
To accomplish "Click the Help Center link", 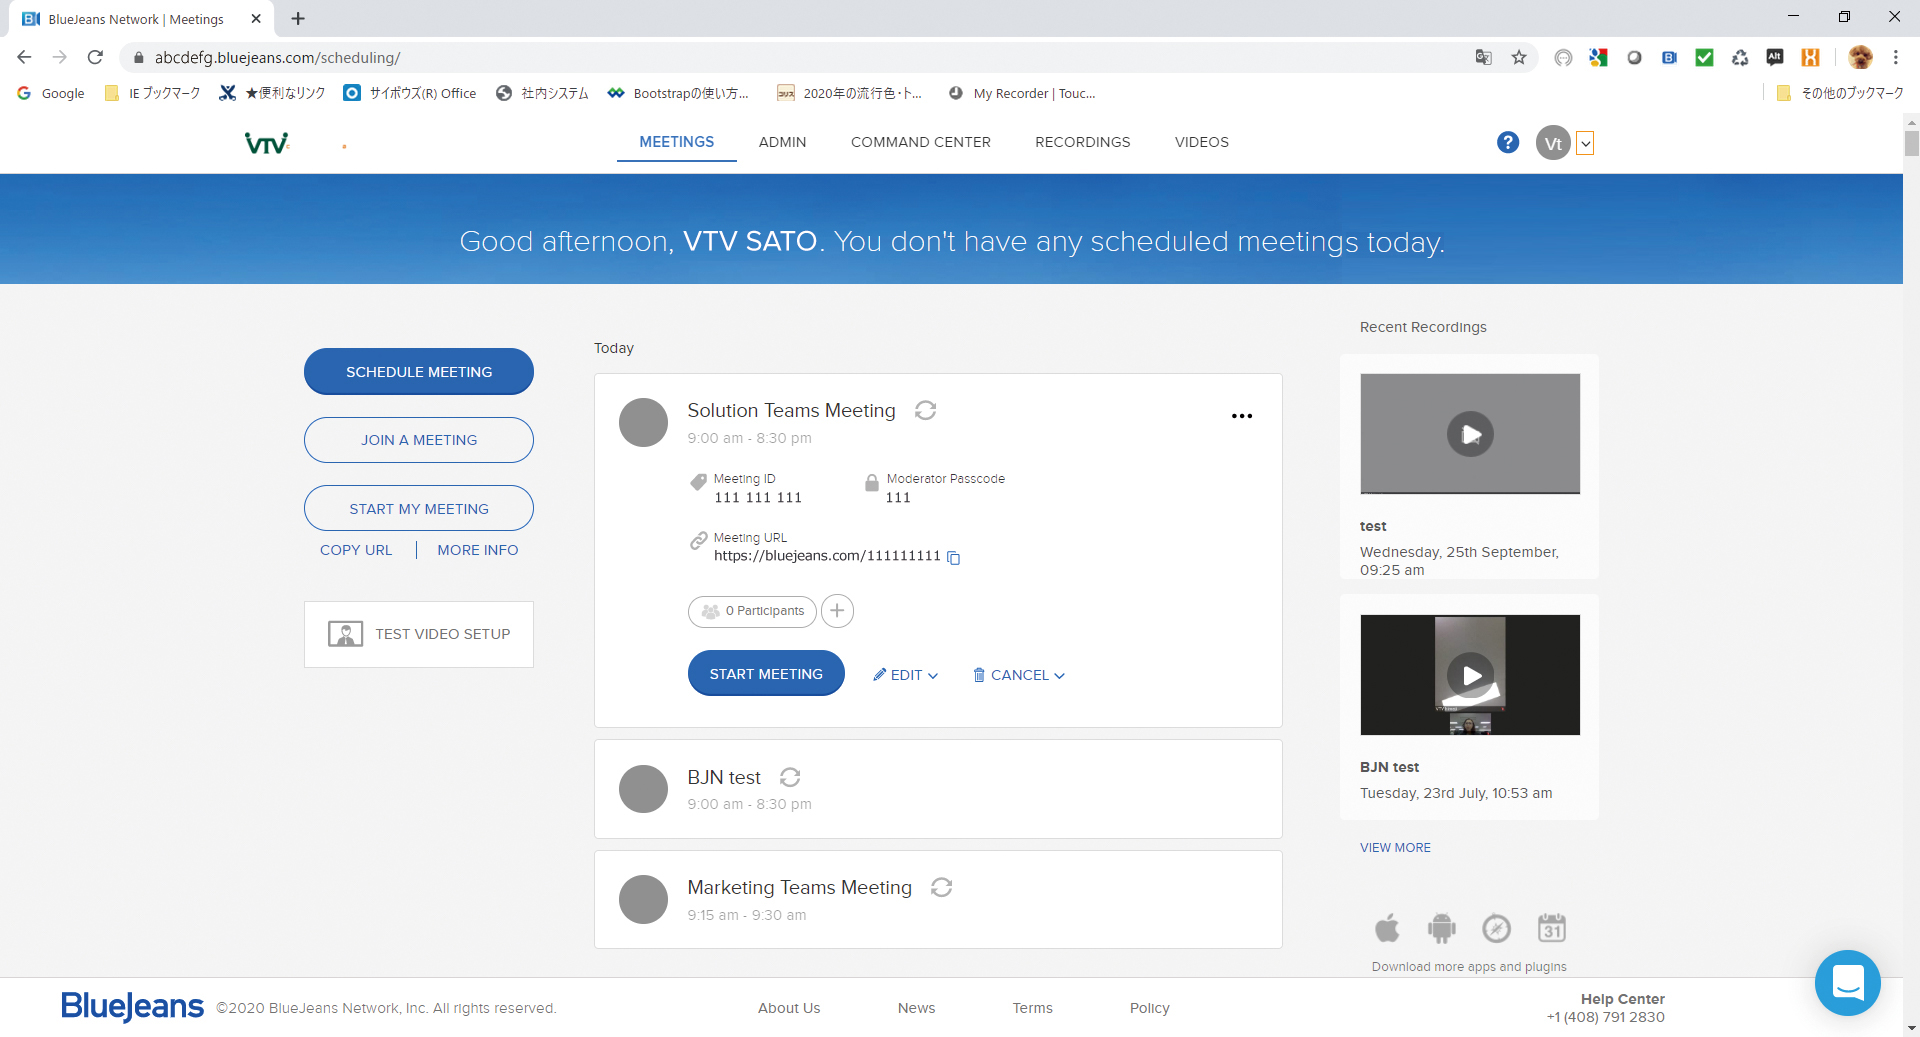I will (x=1622, y=999).
